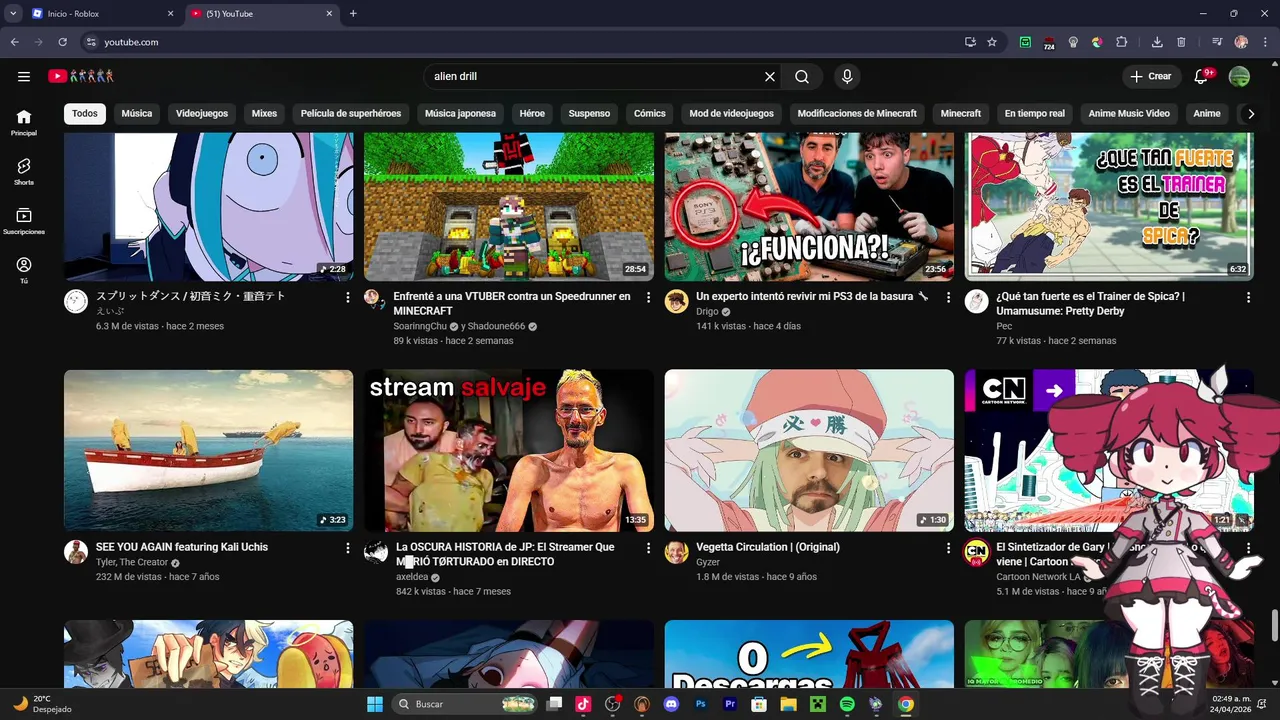
Task: Clear the search box with the X
Action: (x=770, y=76)
